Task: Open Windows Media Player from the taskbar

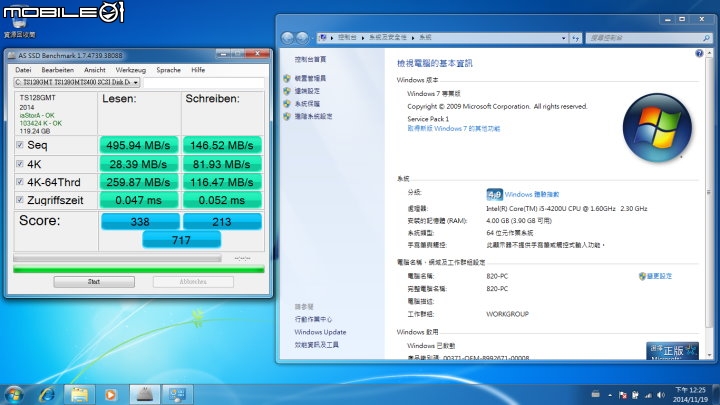Action: (110, 394)
